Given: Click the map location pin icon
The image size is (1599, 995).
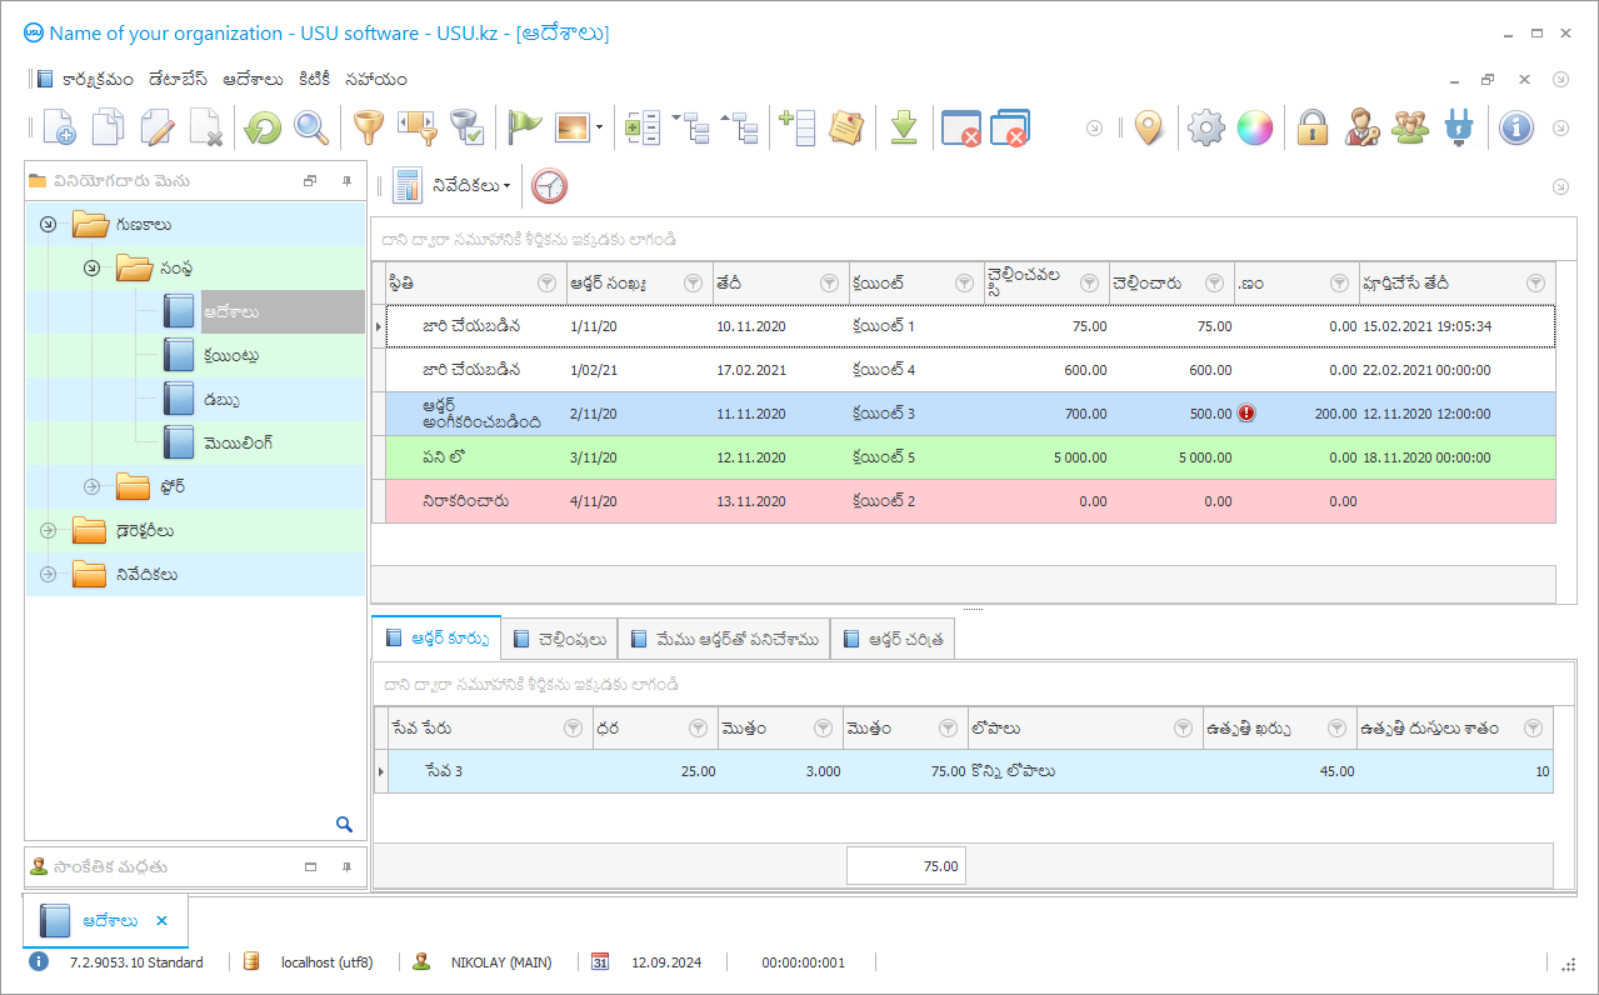Looking at the screenshot, I should [1149, 128].
